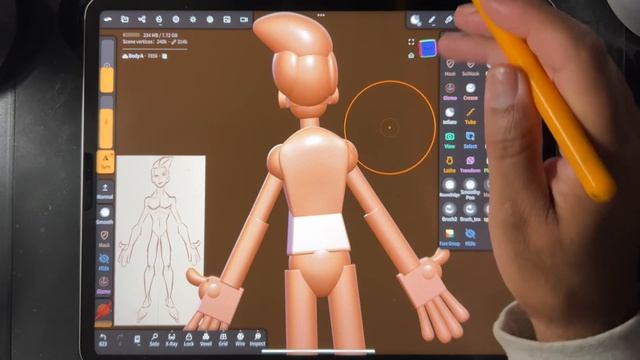Toggle the Sym symmetry button
The width and height of the screenshot is (640, 360).
[106, 162]
